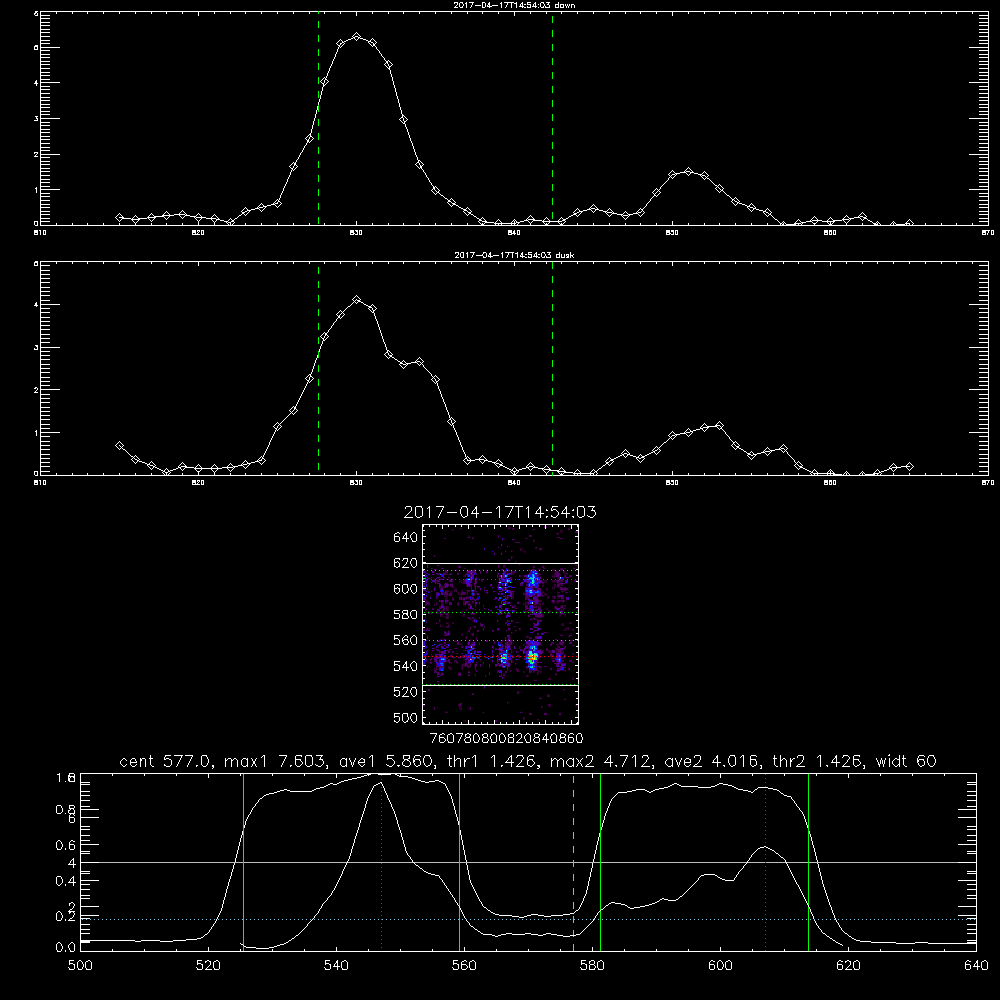Viewport: 1000px width, 1000px height.
Task: Click the first diamond marker of dusk curve
Action: point(119,446)
